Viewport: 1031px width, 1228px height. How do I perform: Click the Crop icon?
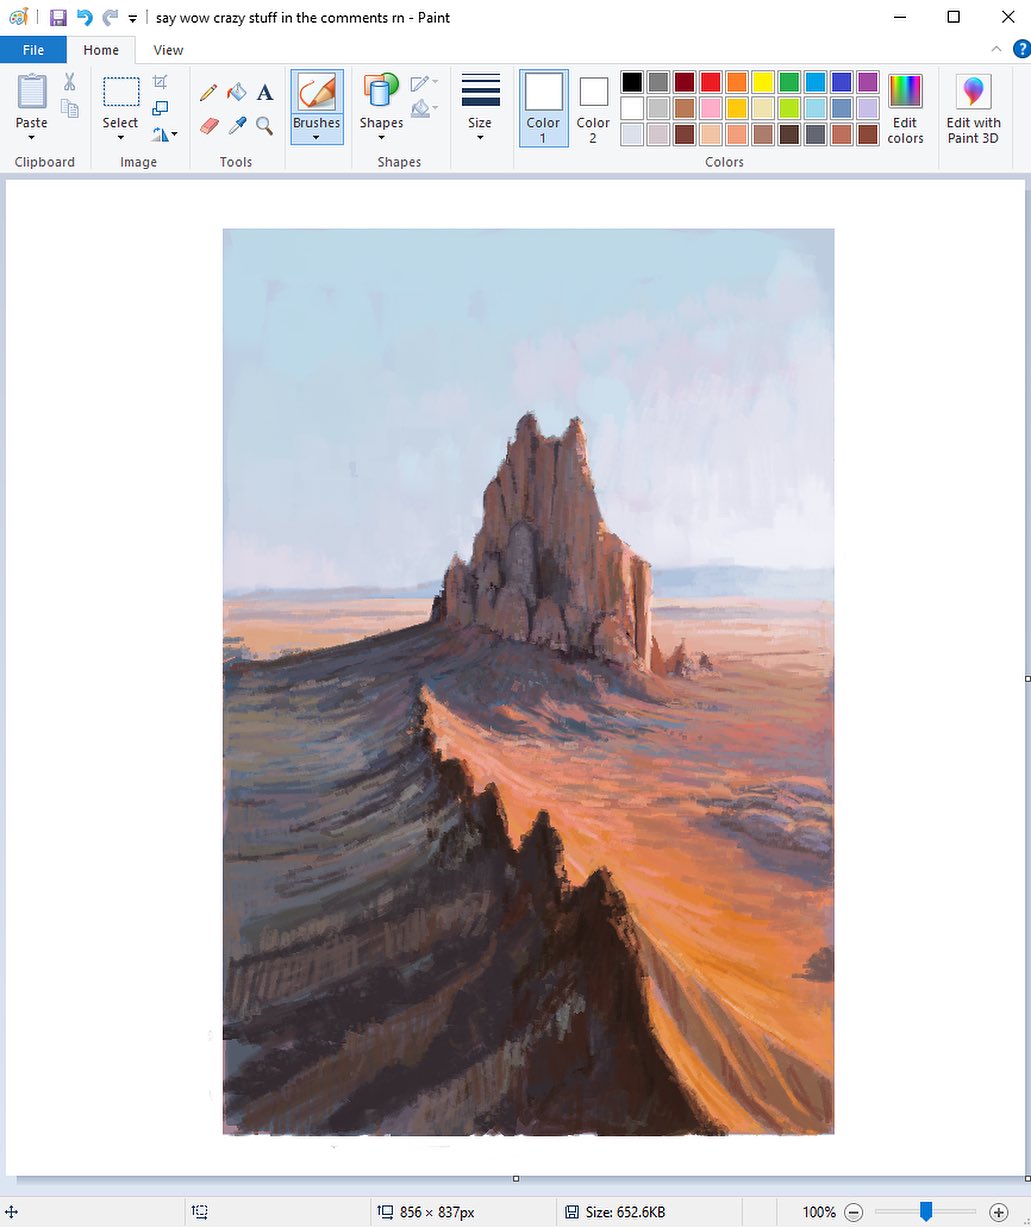tap(160, 82)
